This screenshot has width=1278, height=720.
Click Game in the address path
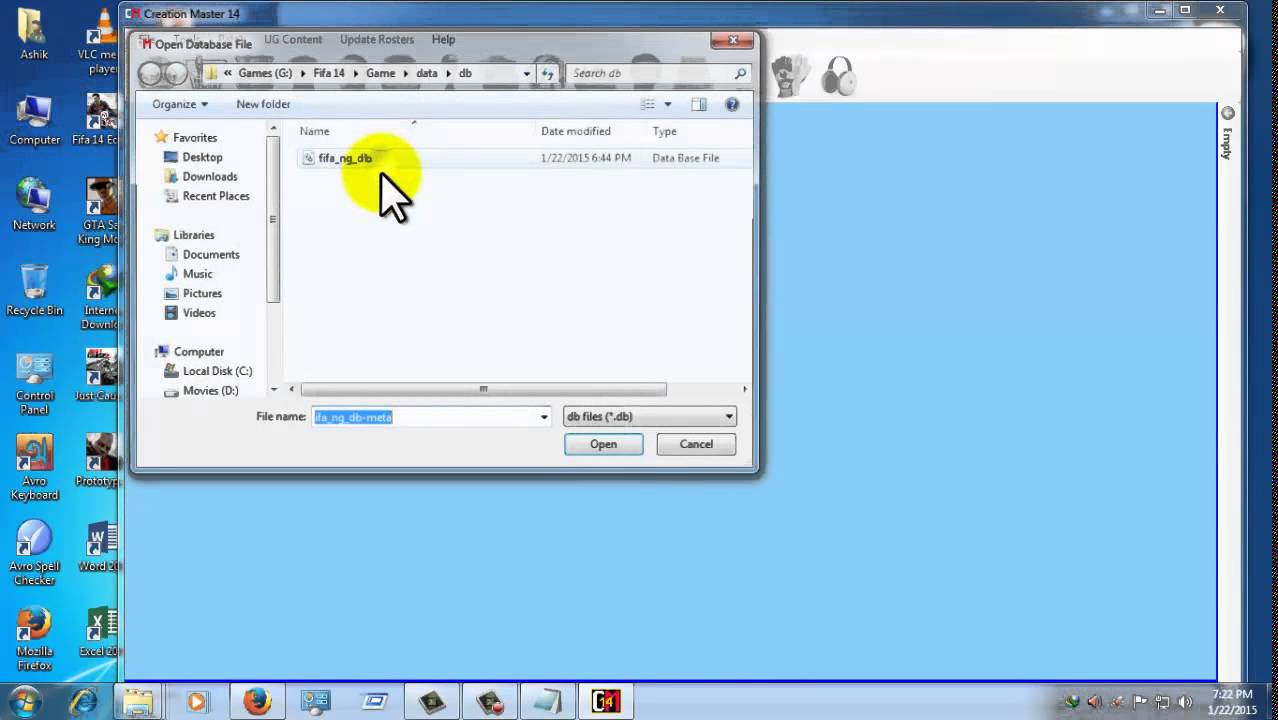click(380, 73)
